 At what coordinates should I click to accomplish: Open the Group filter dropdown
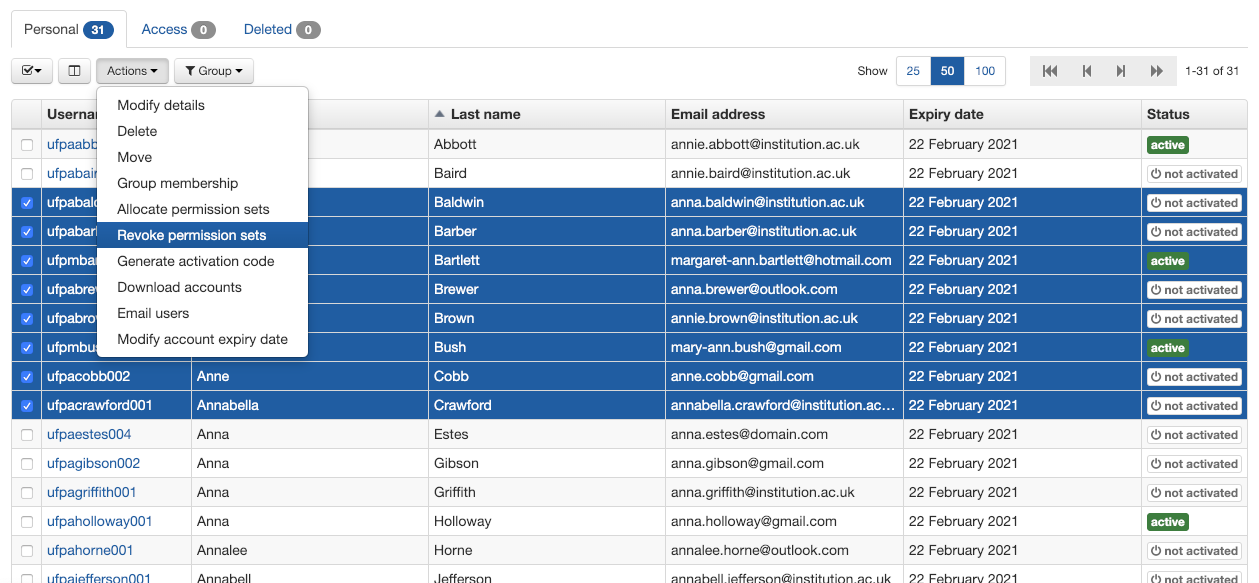[213, 71]
